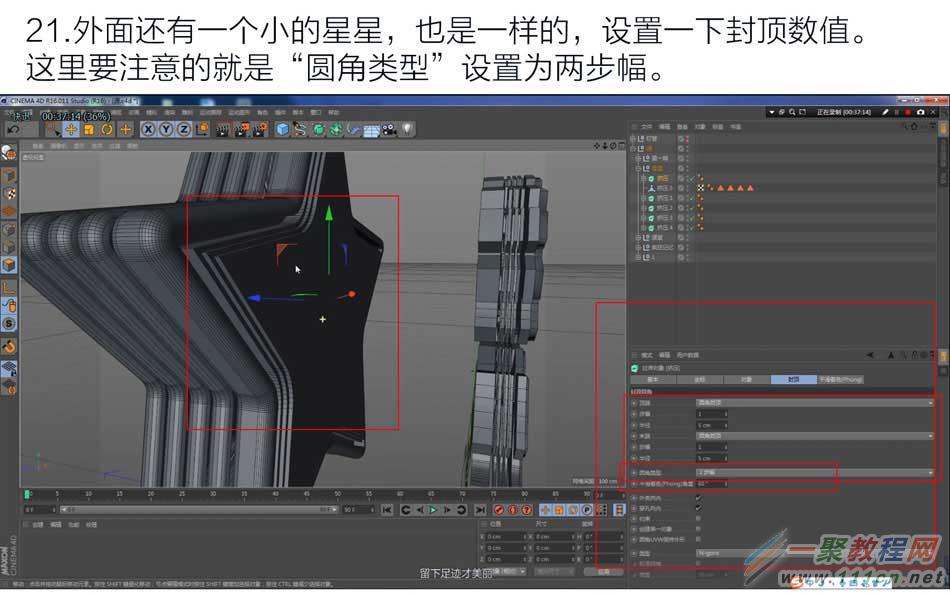Click go to end of timeline button
The height and width of the screenshot is (595, 950).
click(480, 510)
